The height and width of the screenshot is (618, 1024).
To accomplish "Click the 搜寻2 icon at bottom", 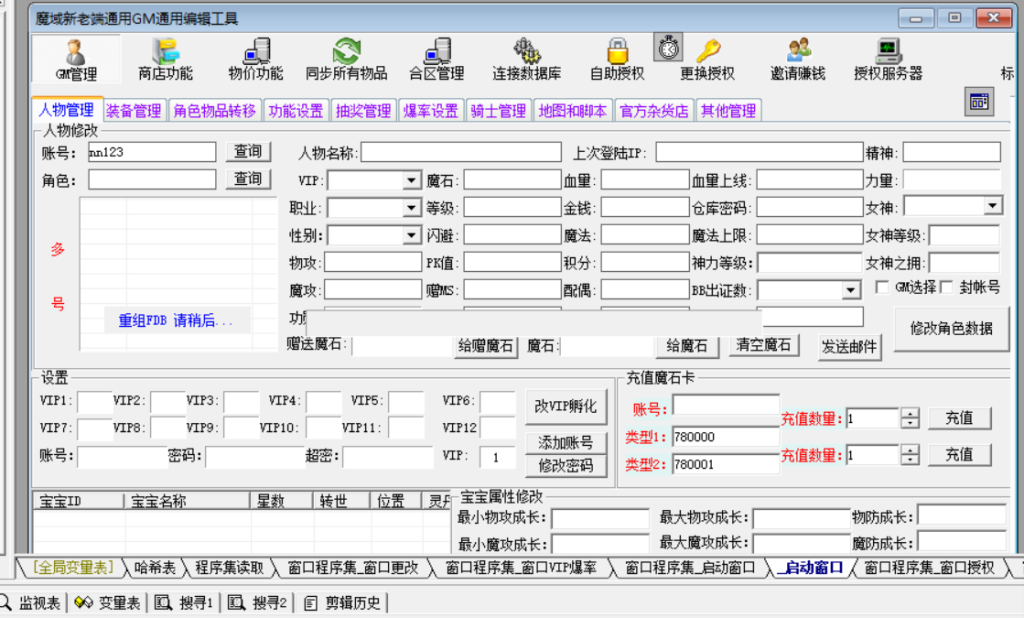I will (x=236, y=602).
